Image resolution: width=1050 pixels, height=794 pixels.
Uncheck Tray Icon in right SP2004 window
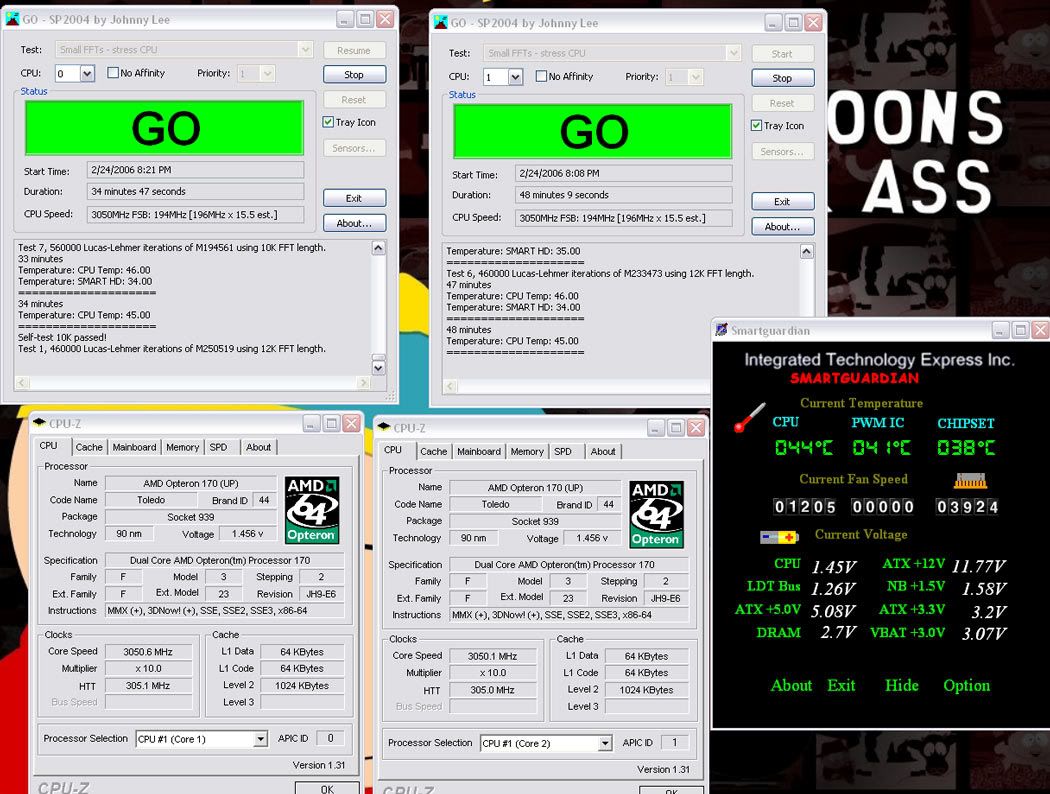click(756, 125)
